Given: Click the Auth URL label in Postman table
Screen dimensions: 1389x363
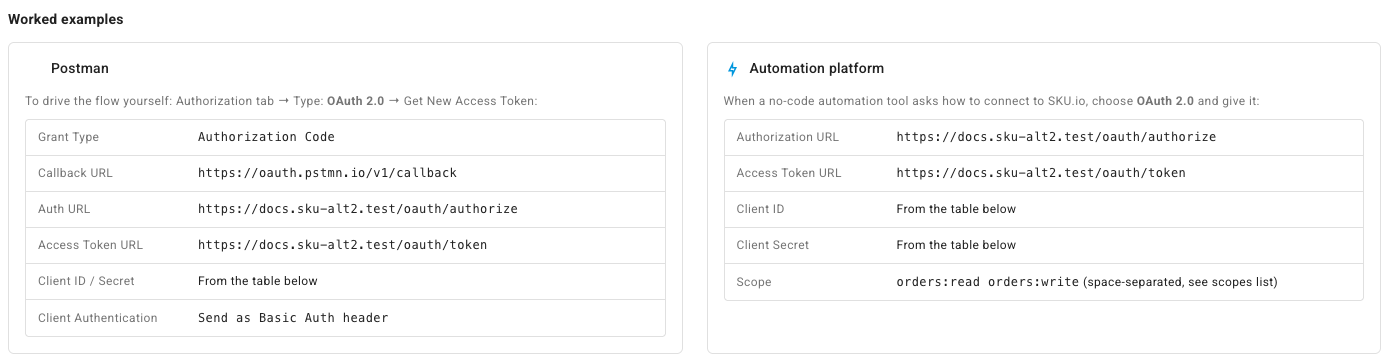Looking at the screenshot, I should [63, 209].
